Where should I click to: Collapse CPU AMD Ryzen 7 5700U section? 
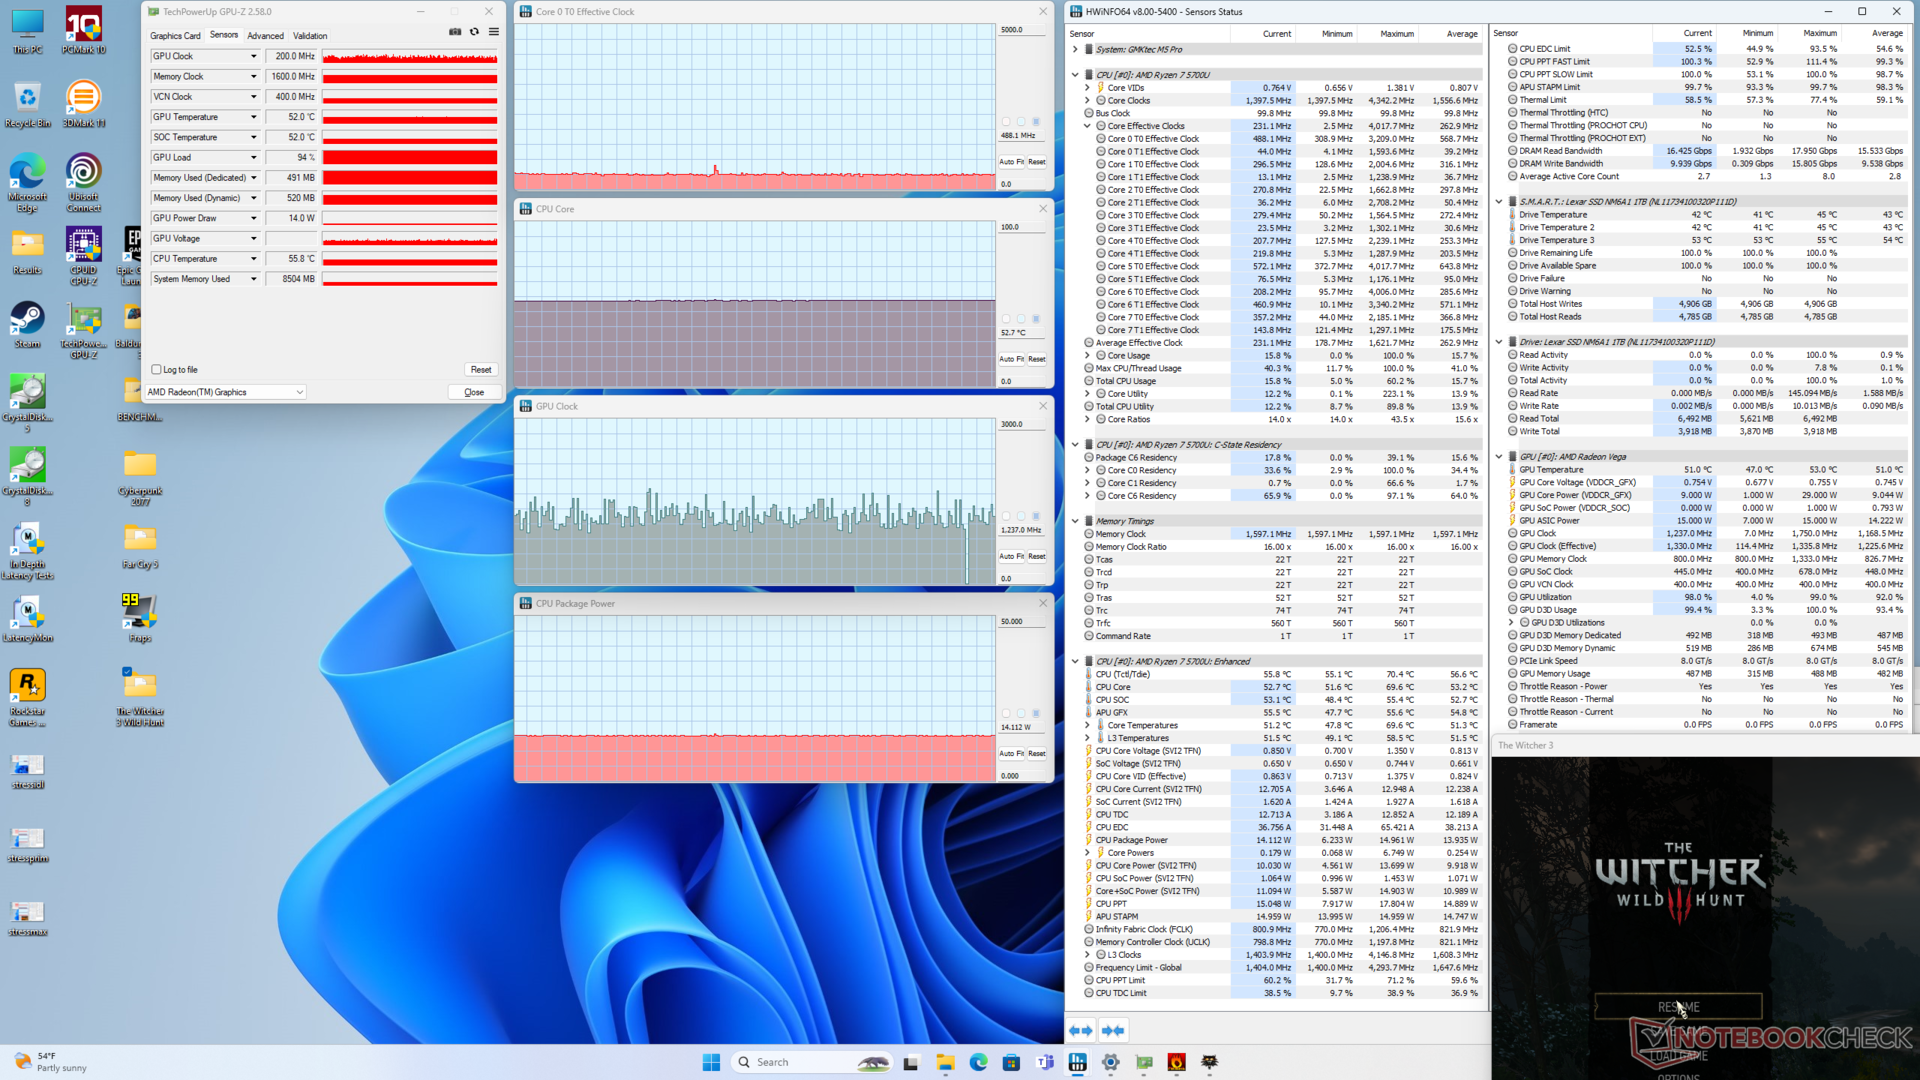pyautogui.click(x=1076, y=75)
